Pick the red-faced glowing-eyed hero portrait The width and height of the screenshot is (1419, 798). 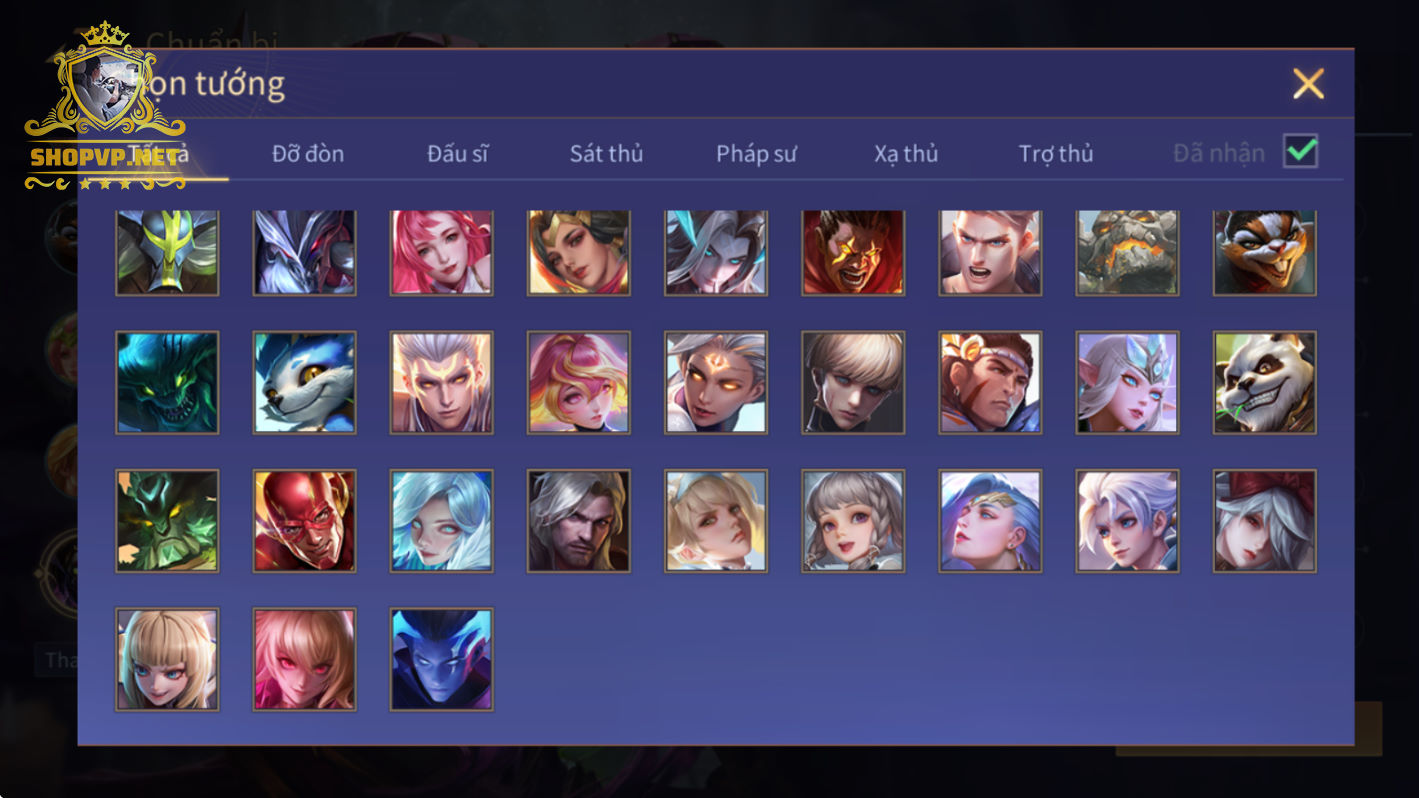[853, 252]
